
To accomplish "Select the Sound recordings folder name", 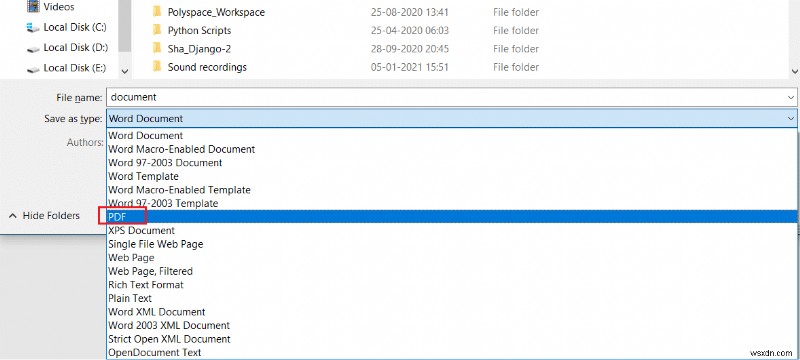I will pos(207,67).
